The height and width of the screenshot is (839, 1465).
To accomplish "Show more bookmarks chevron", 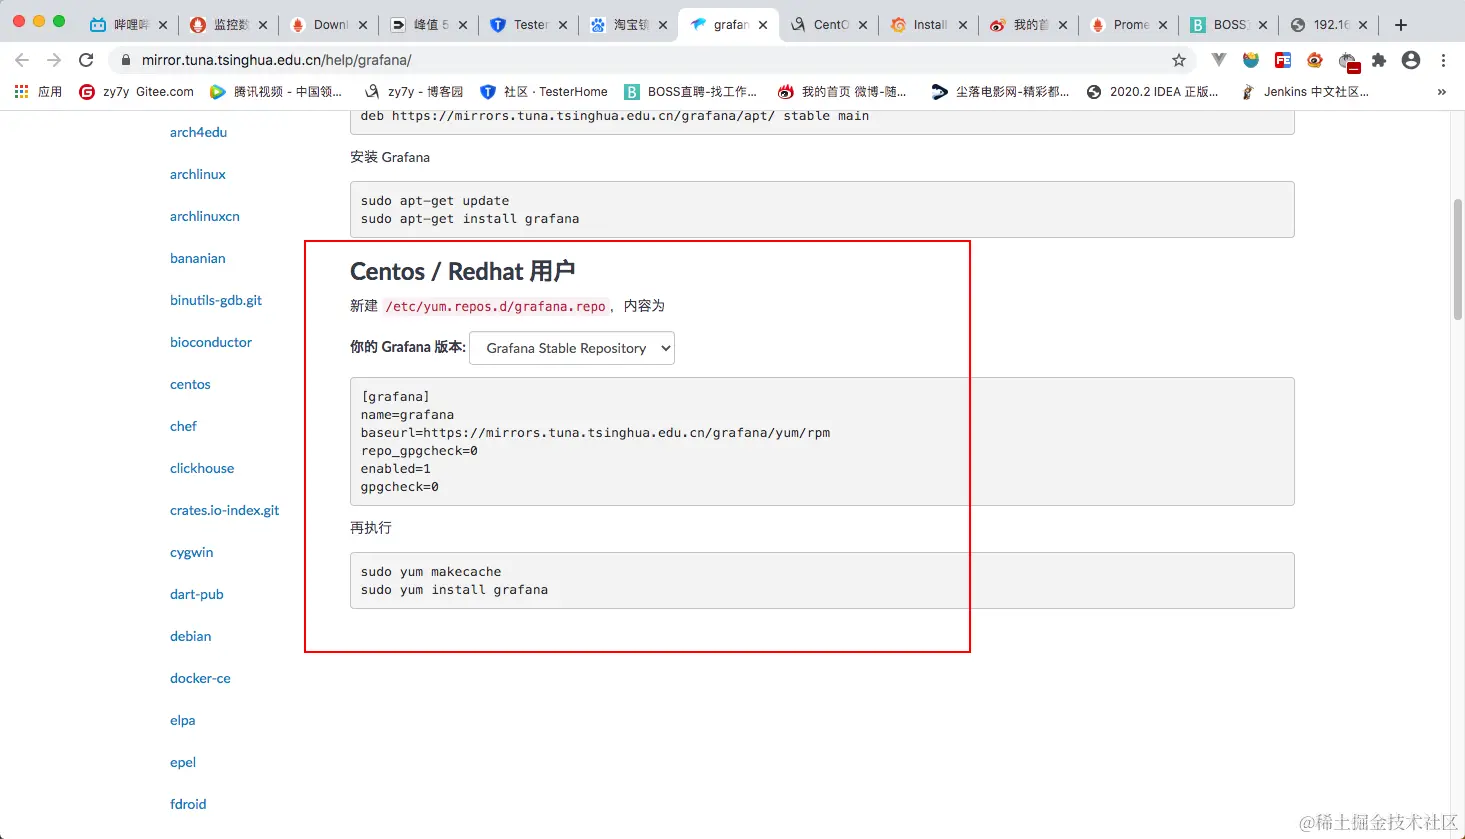I will click(1441, 91).
